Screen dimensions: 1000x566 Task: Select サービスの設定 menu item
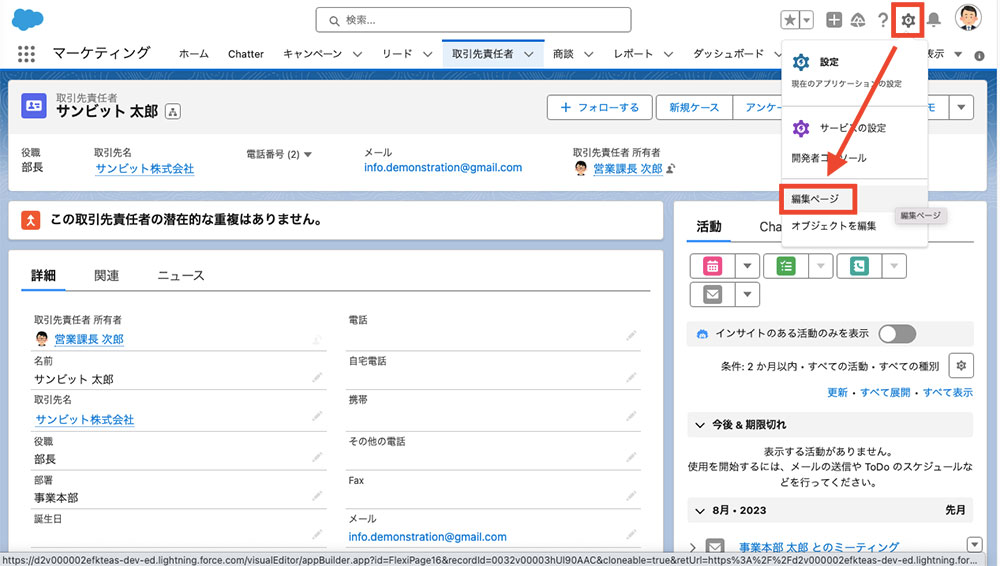pyautogui.click(x=854, y=128)
